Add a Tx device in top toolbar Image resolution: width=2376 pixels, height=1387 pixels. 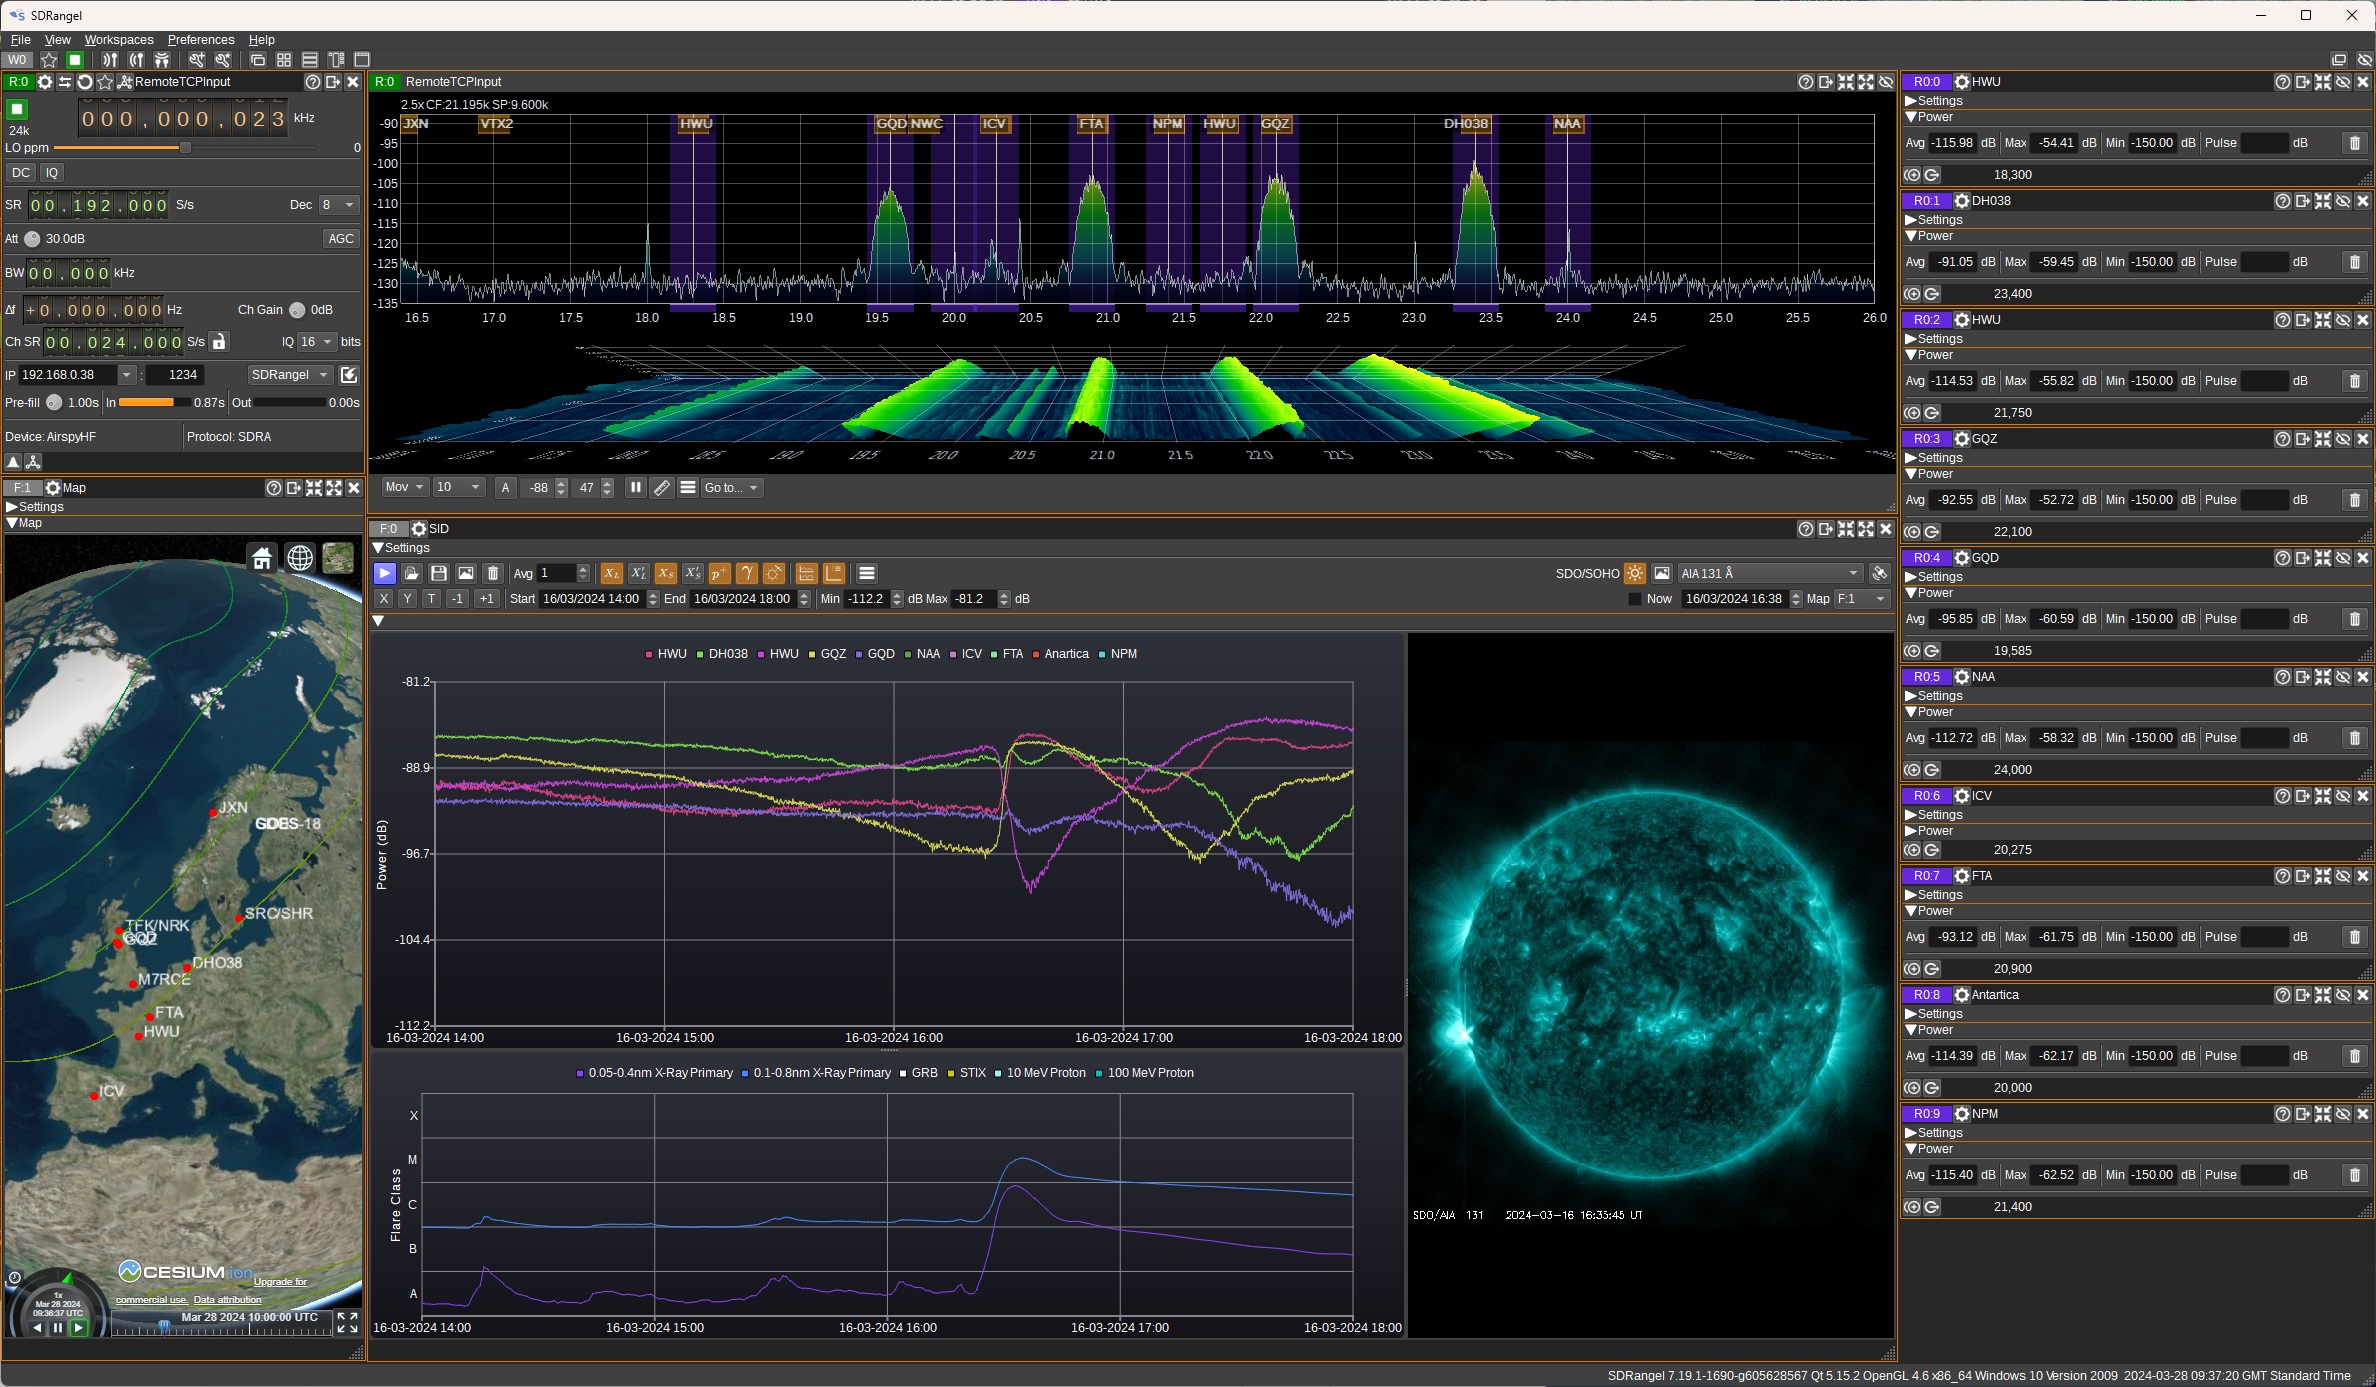[136, 60]
